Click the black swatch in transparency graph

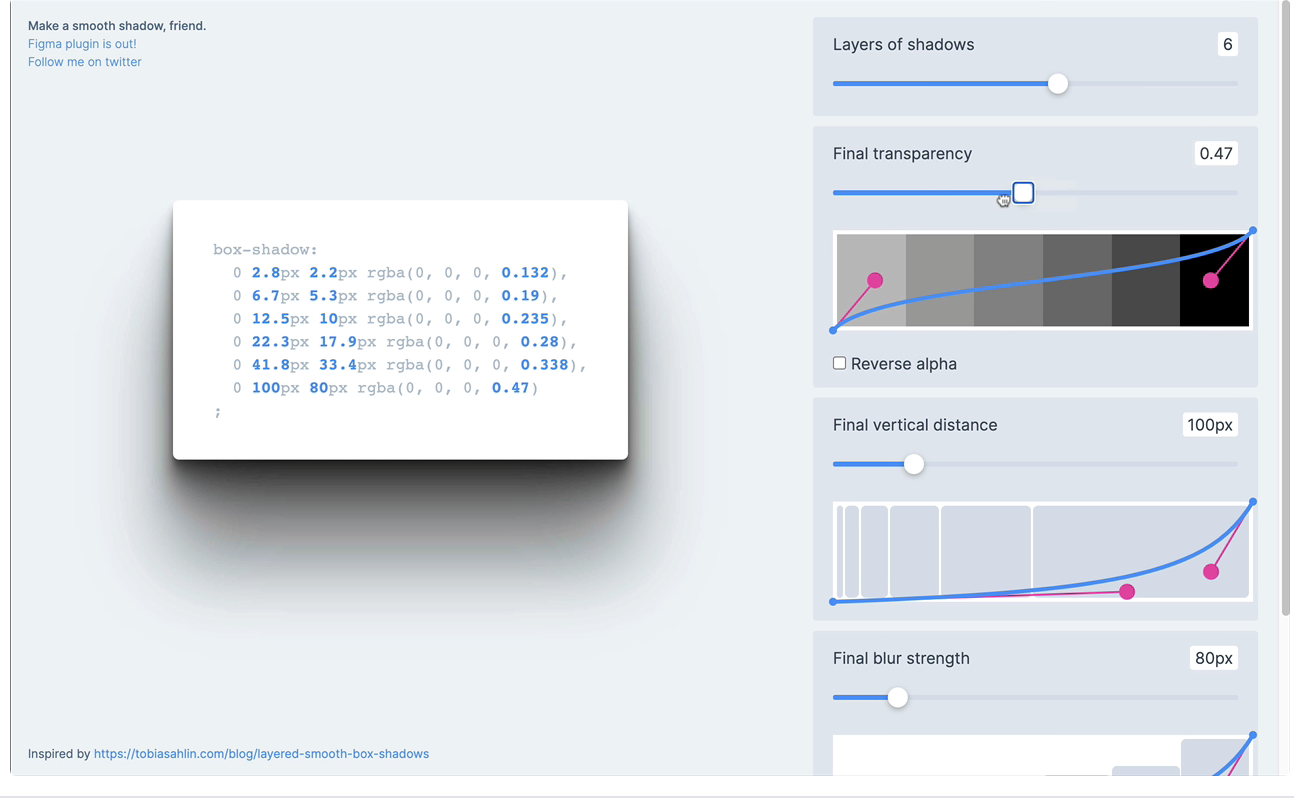[x=1215, y=280]
